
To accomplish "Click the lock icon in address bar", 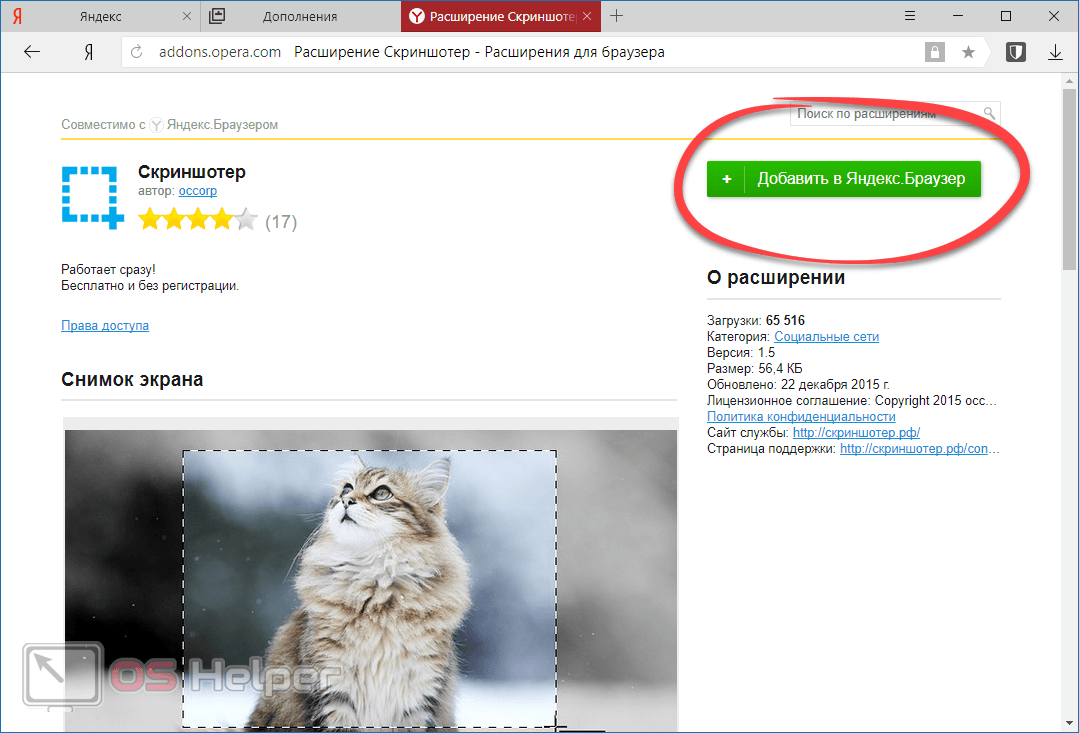I will point(934,52).
